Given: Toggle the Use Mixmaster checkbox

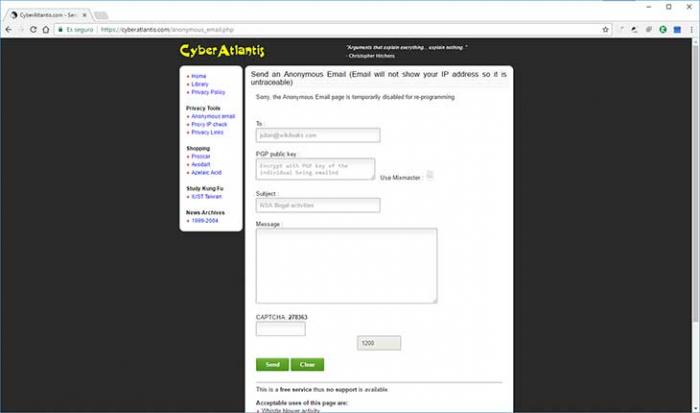Looking at the screenshot, I should (x=429, y=175).
